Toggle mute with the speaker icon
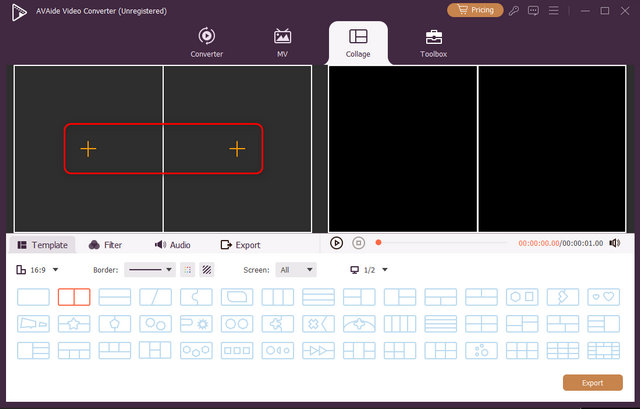640x409 pixels. [614, 243]
